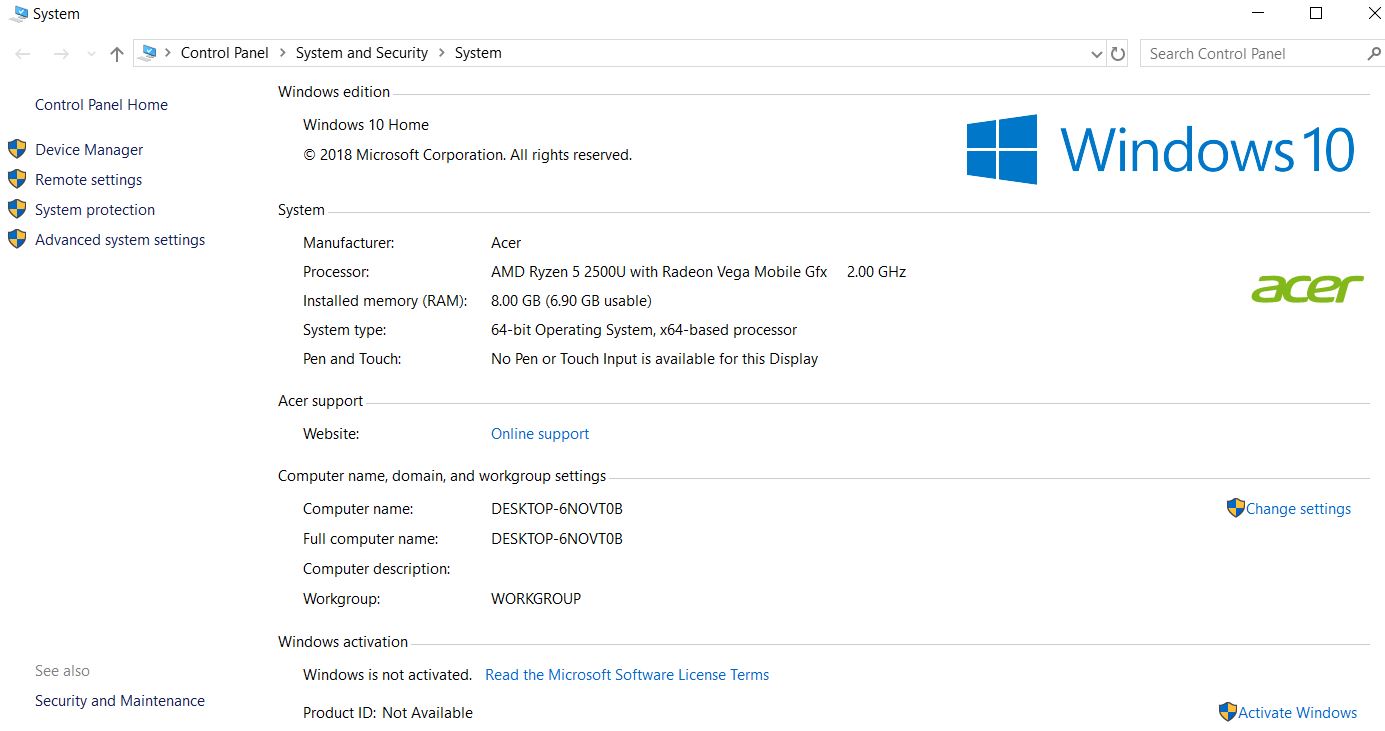The width and height of the screenshot is (1385, 731).
Task: Go up one level with up arrow
Action: point(117,54)
